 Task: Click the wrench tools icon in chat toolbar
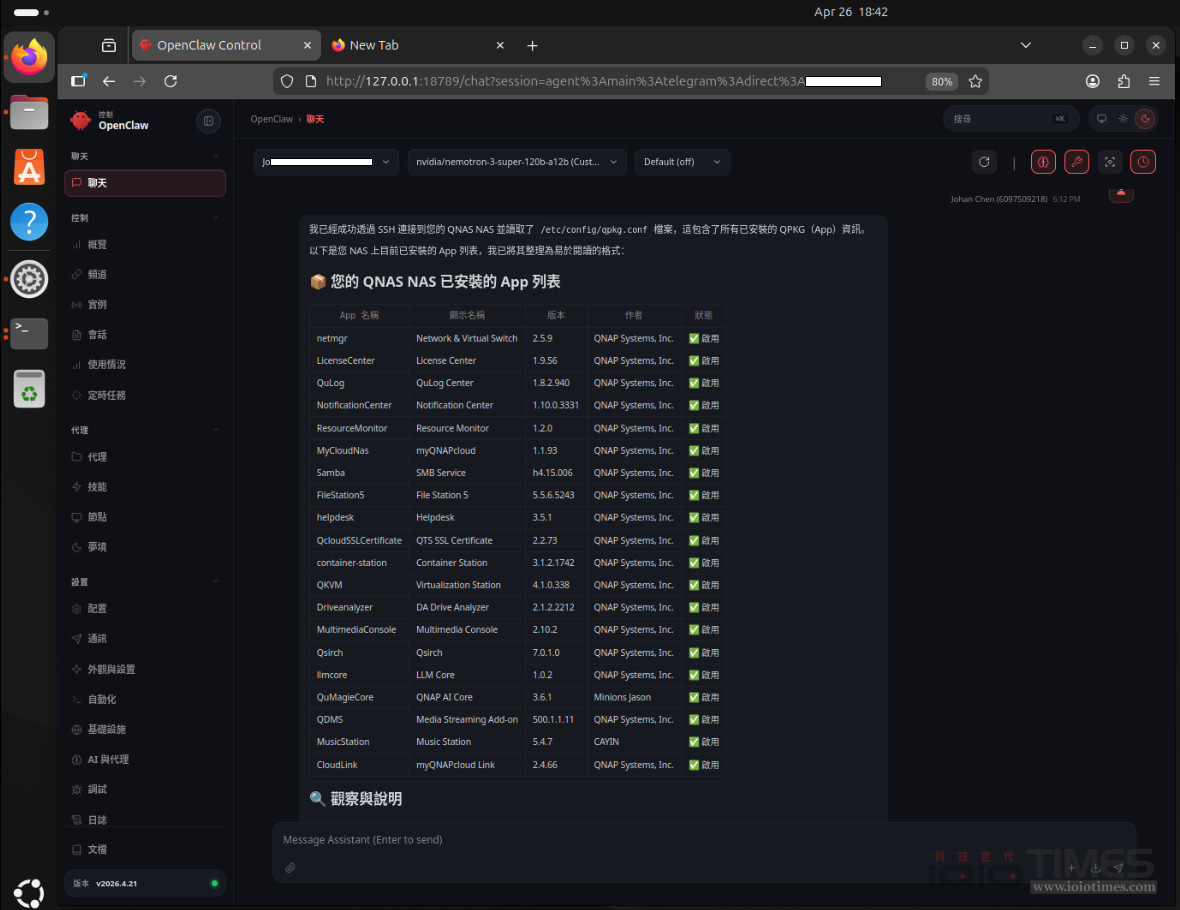pyautogui.click(x=1076, y=161)
